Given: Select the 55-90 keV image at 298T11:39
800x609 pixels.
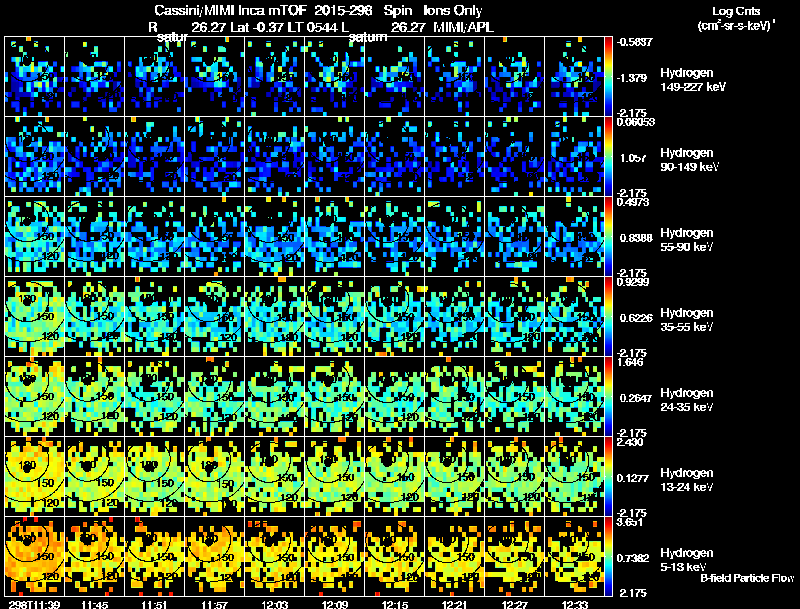Looking at the screenshot, I should point(35,236).
